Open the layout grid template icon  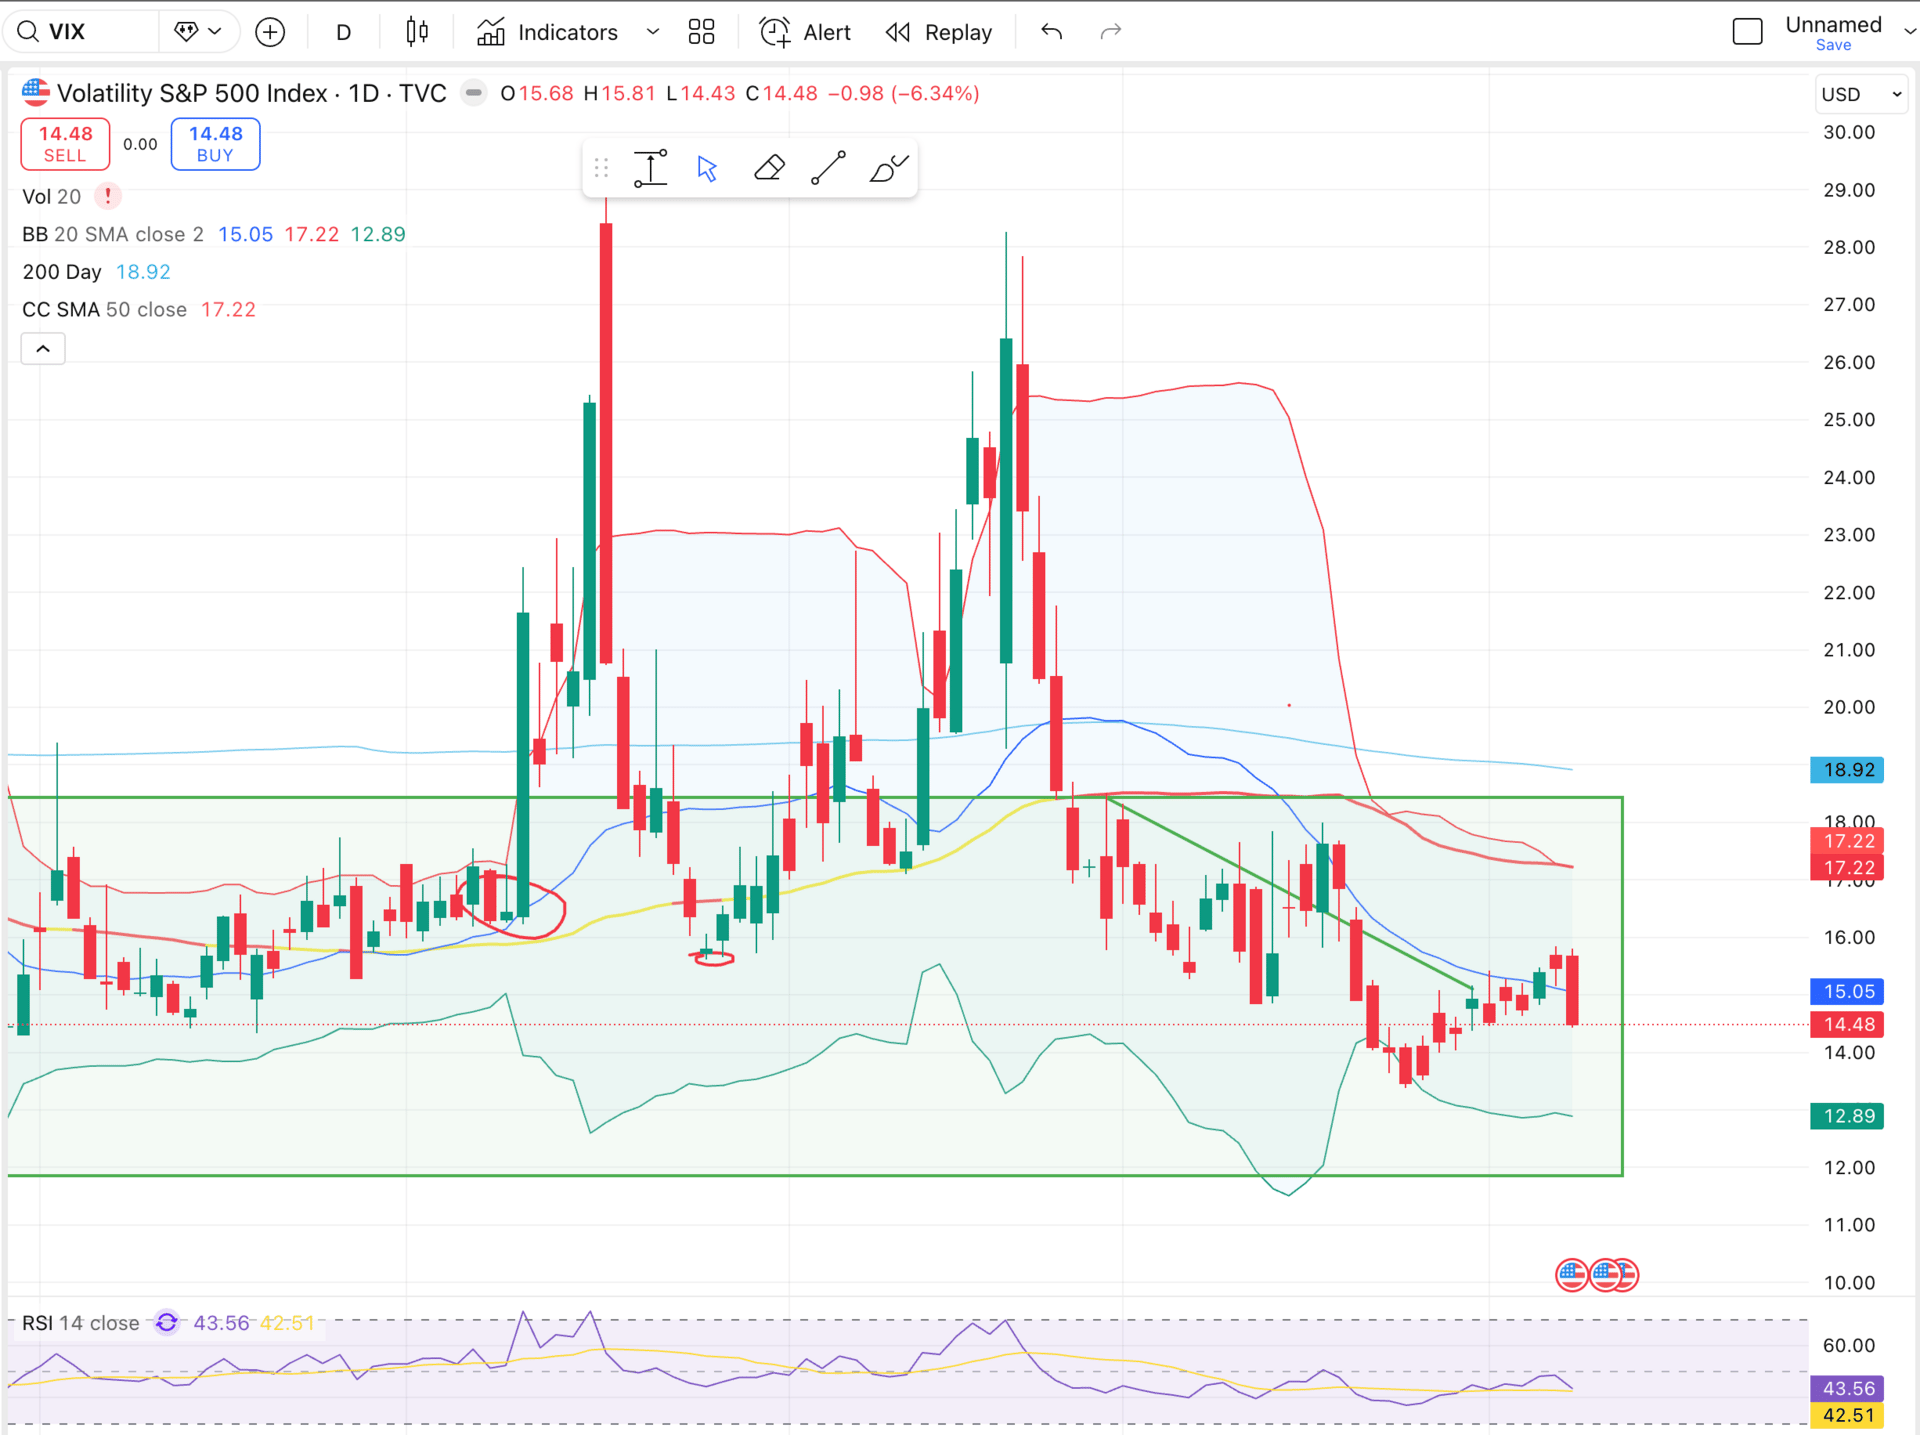coord(701,32)
